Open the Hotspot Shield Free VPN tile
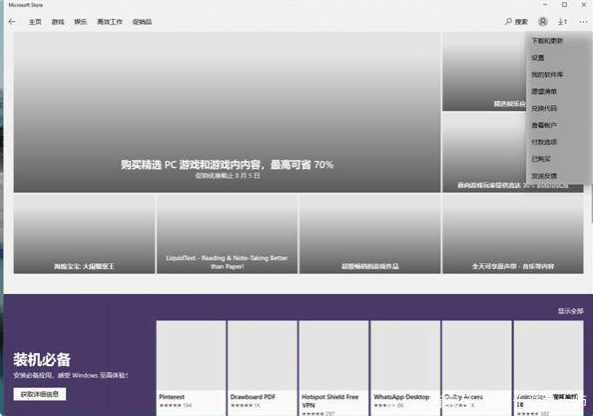593x416 pixels. point(334,368)
